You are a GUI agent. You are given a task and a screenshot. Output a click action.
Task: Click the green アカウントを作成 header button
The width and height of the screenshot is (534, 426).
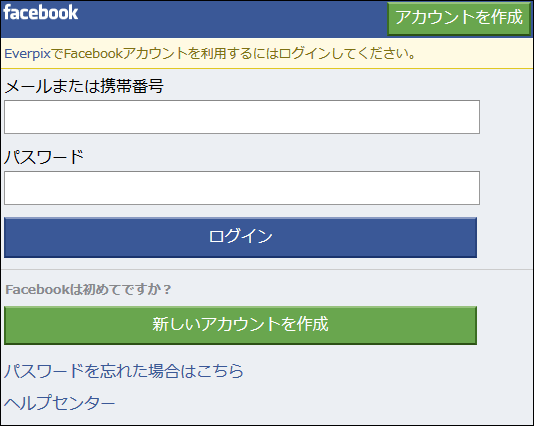pyautogui.click(x=459, y=18)
